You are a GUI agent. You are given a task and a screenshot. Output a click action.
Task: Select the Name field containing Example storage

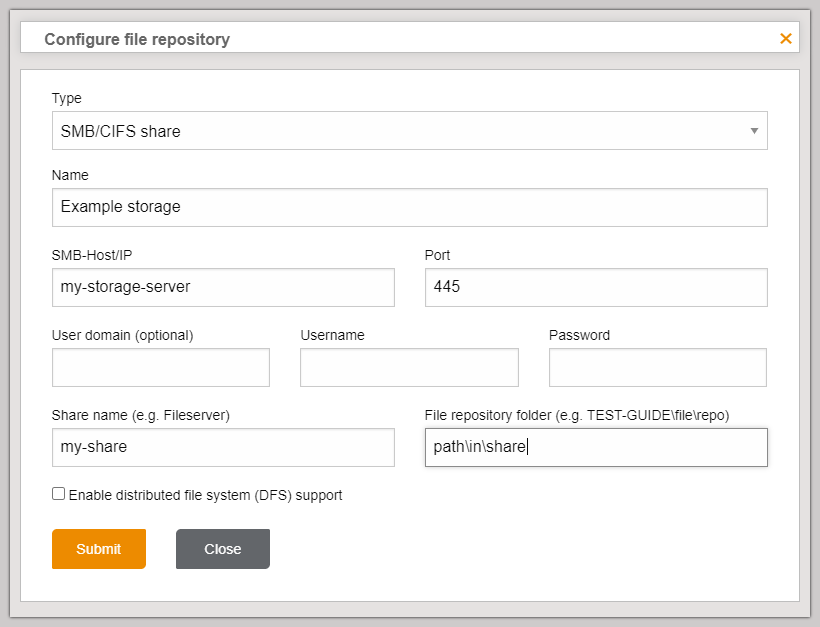409,207
